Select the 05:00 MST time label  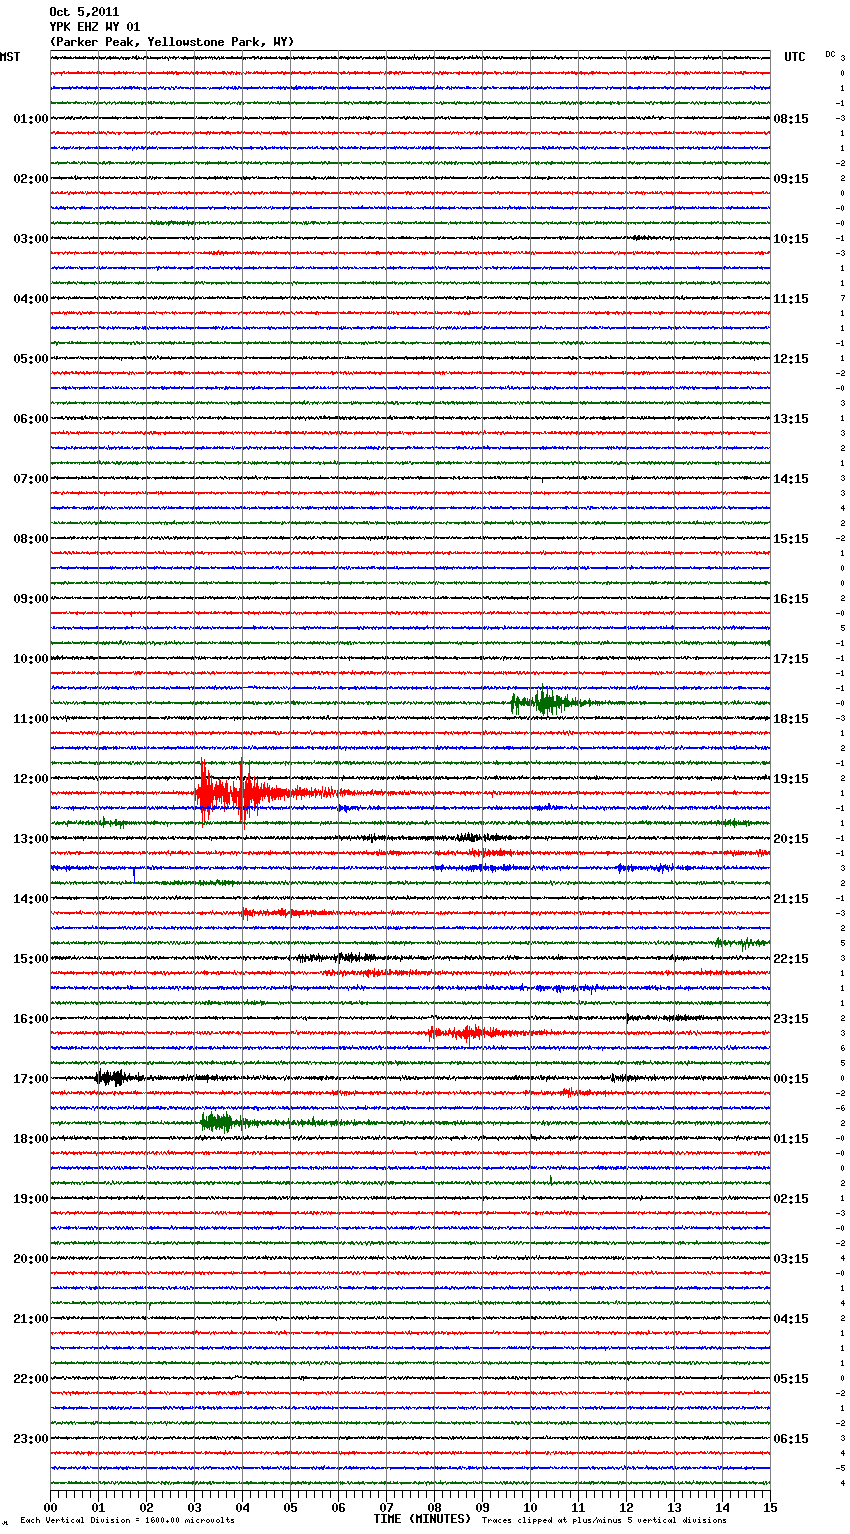pos(31,359)
